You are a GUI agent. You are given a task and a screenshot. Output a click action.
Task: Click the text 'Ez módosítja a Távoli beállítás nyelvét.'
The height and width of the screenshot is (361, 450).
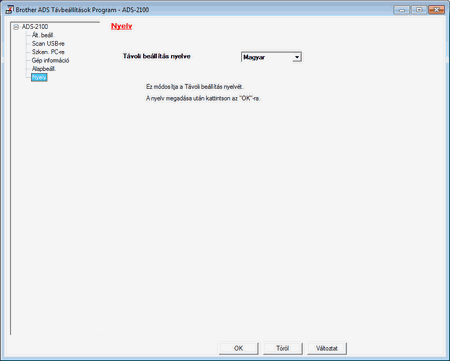pyautogui.click(x=195, y=87)
